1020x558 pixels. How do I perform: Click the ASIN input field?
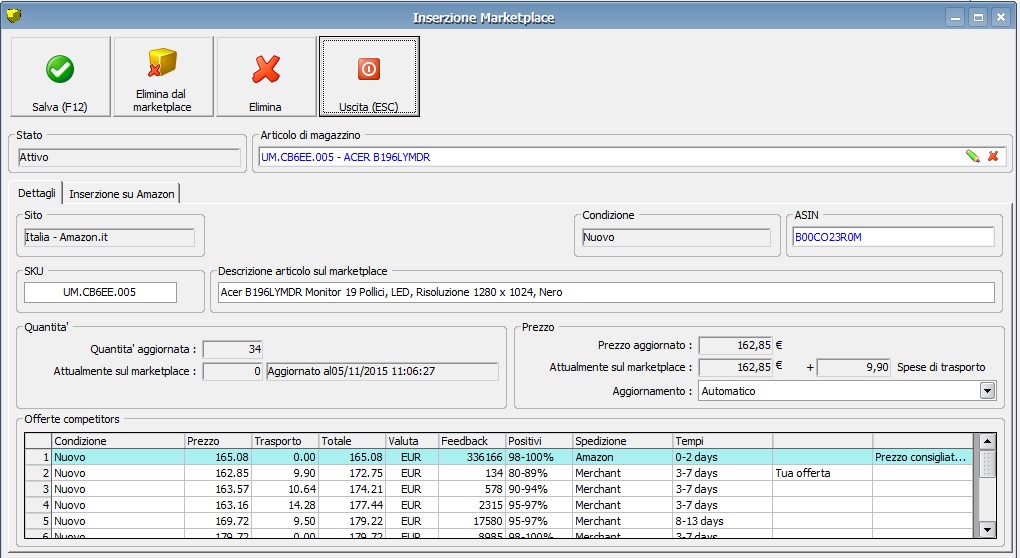pyautogui.click(x=890, y=237)
